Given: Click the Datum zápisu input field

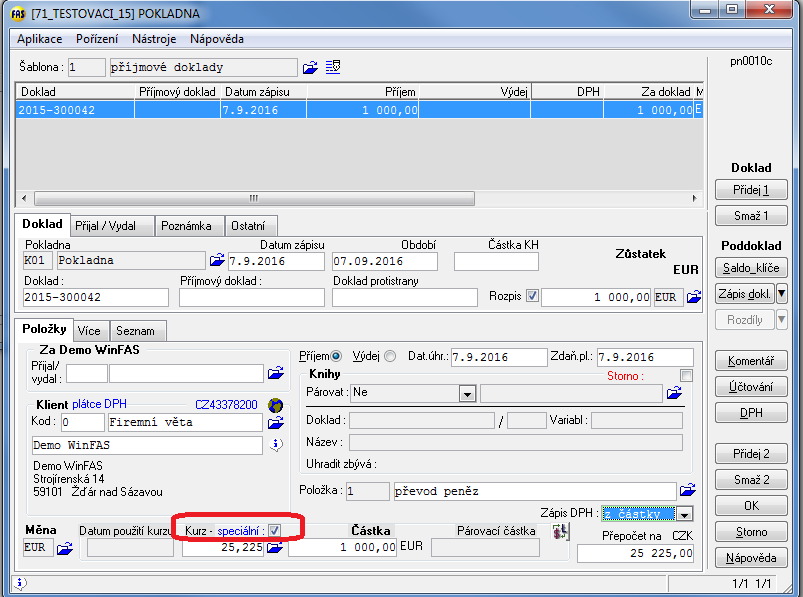Looking at the screenshot, I should [x=278, y=261].
